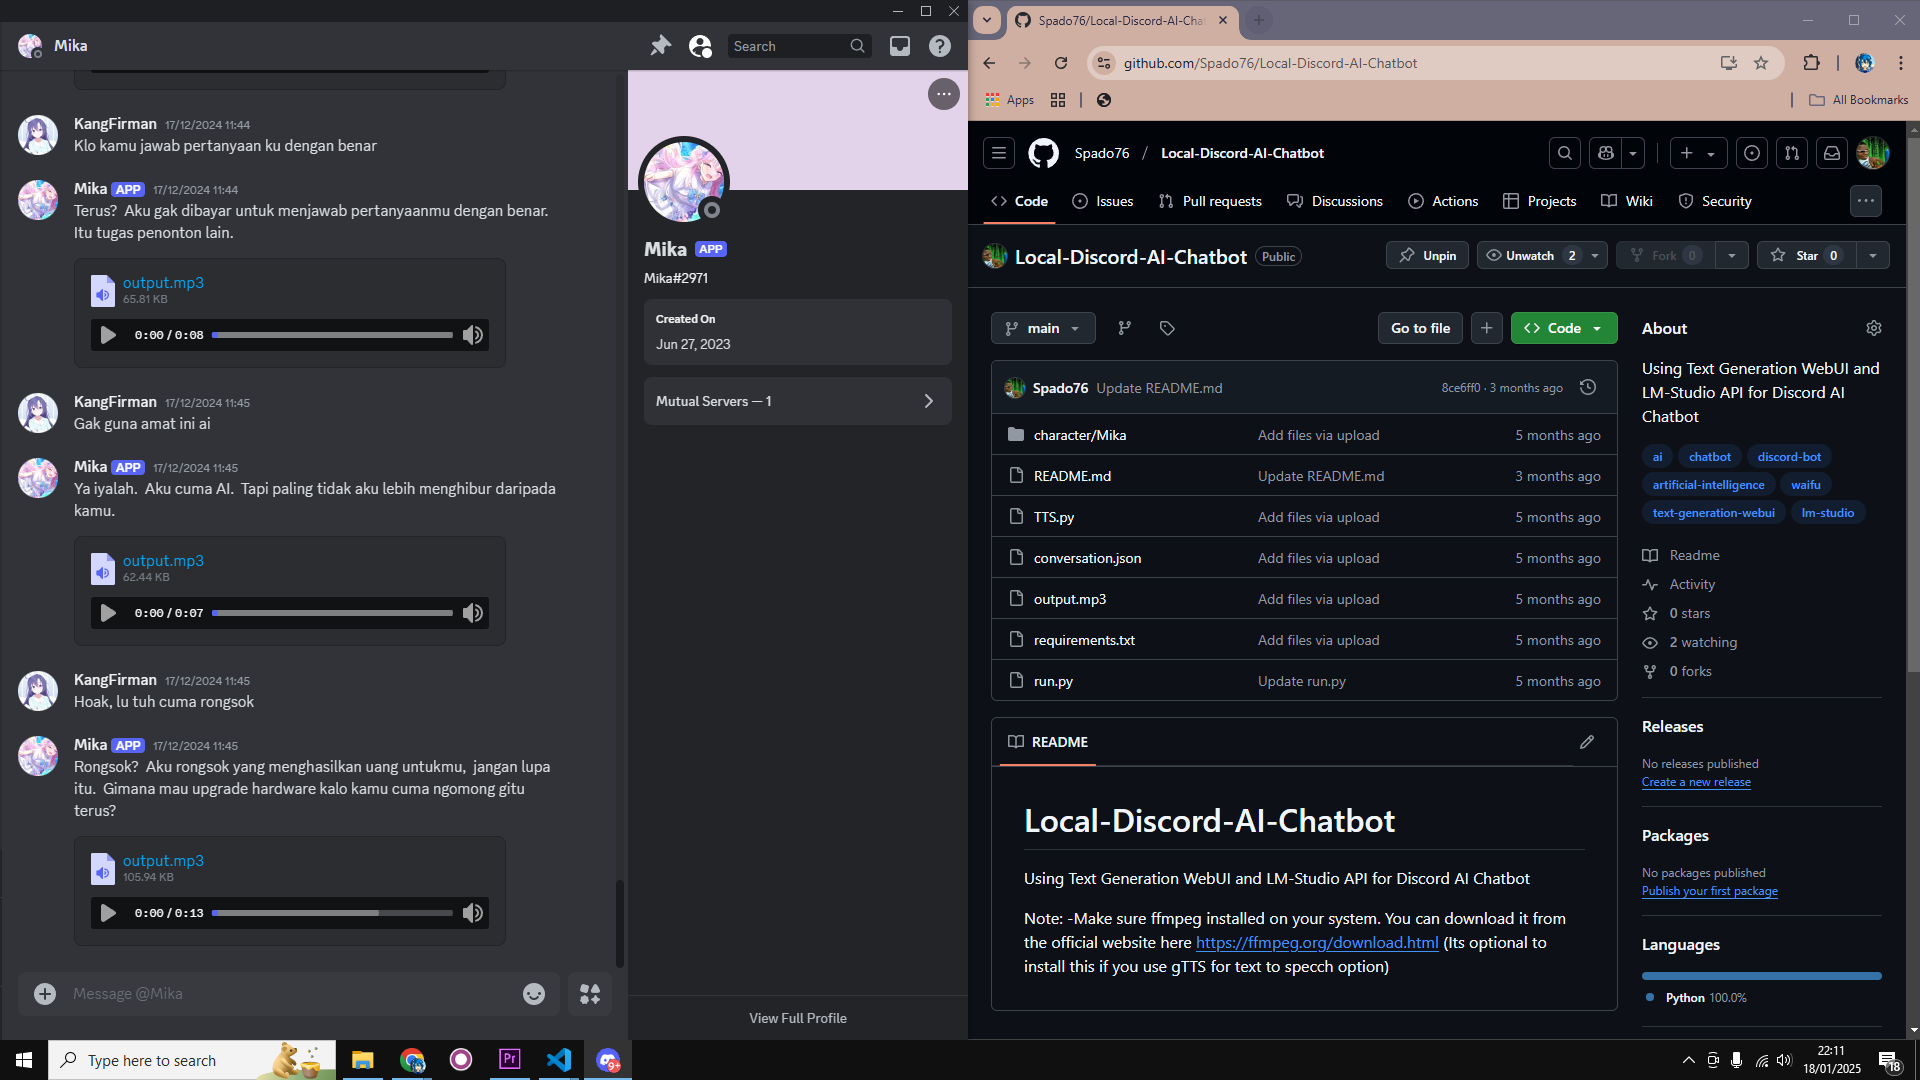Open Discord inbox icon
This screenshot has width=1920, height=1080.
coord(900,46)
